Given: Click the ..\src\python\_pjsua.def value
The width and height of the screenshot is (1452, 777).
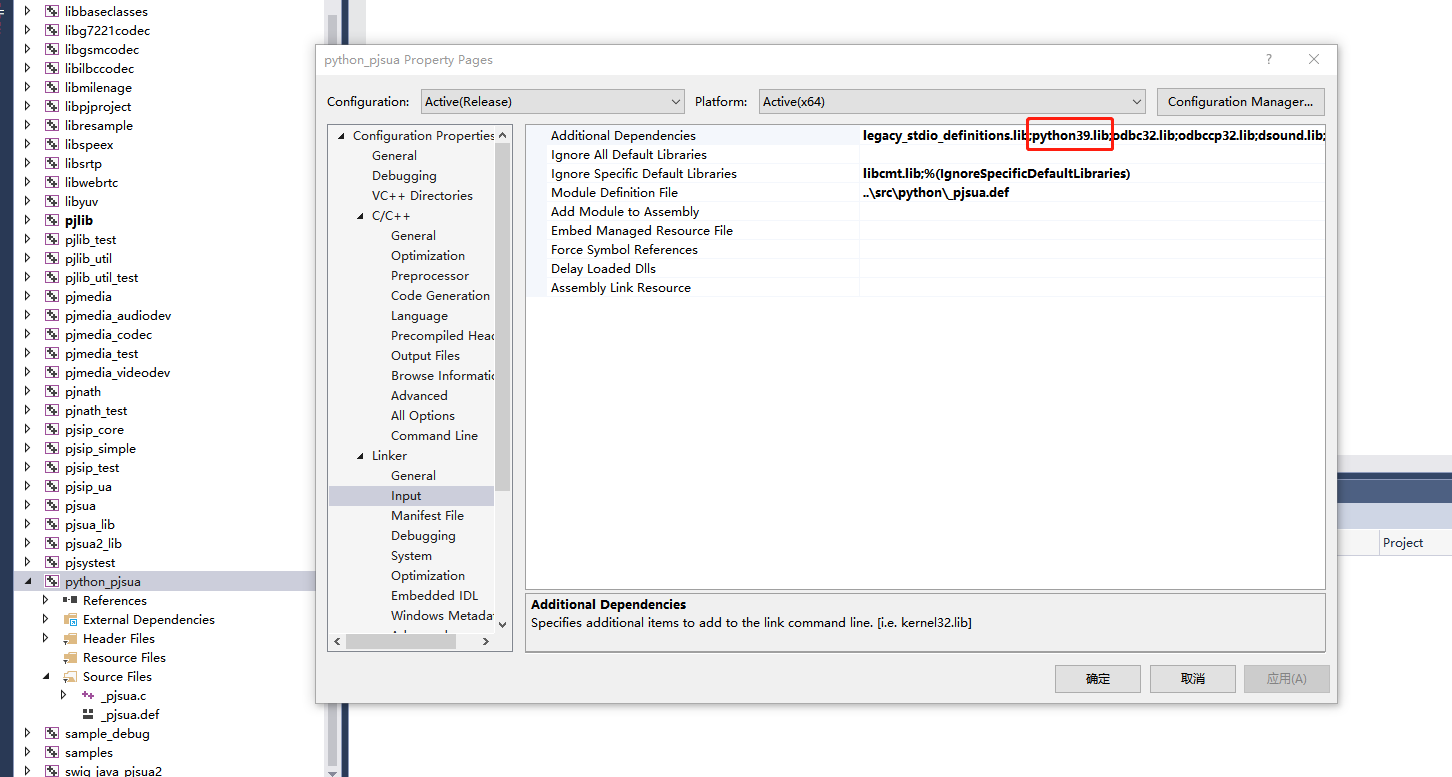Looking at the screenshot, I should pos(936,193).
